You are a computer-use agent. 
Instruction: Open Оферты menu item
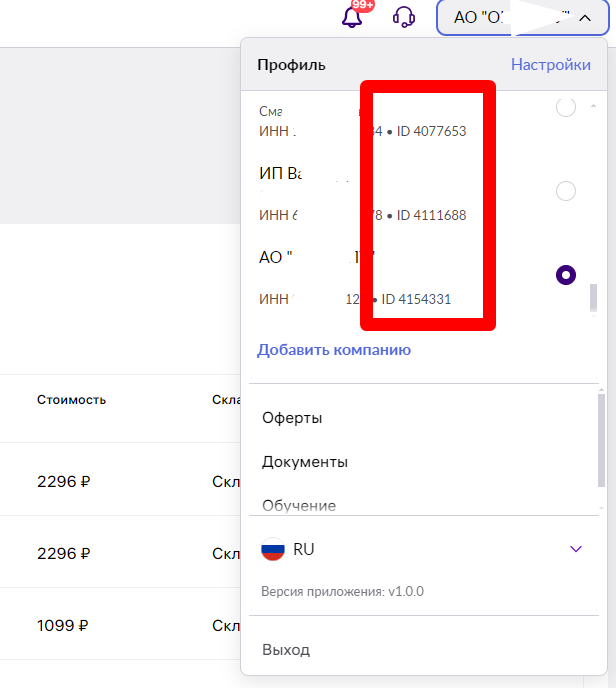coord(292,418)
